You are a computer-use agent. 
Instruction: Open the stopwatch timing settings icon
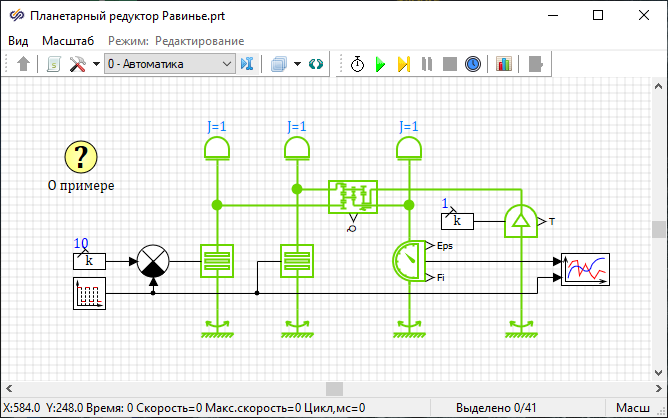coord(357,64)
